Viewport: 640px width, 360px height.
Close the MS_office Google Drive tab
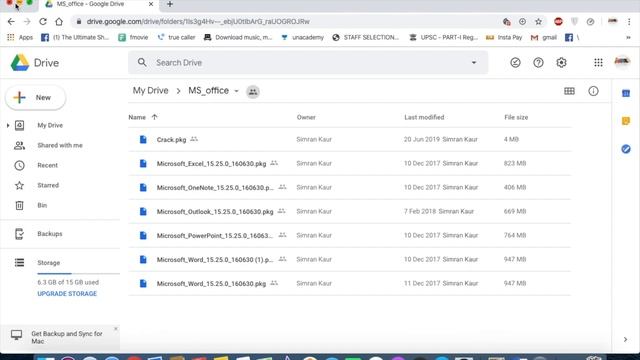click(151, 4)
